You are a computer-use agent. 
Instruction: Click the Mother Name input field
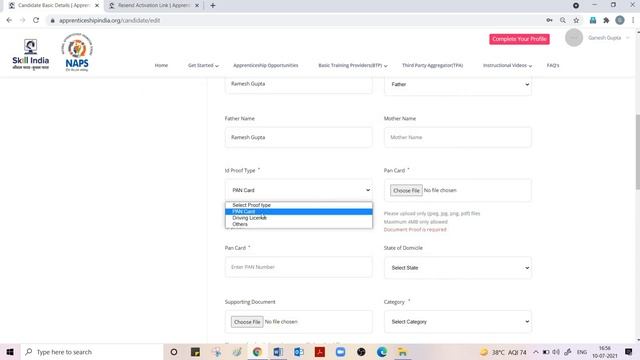click(x=458, y=137)
